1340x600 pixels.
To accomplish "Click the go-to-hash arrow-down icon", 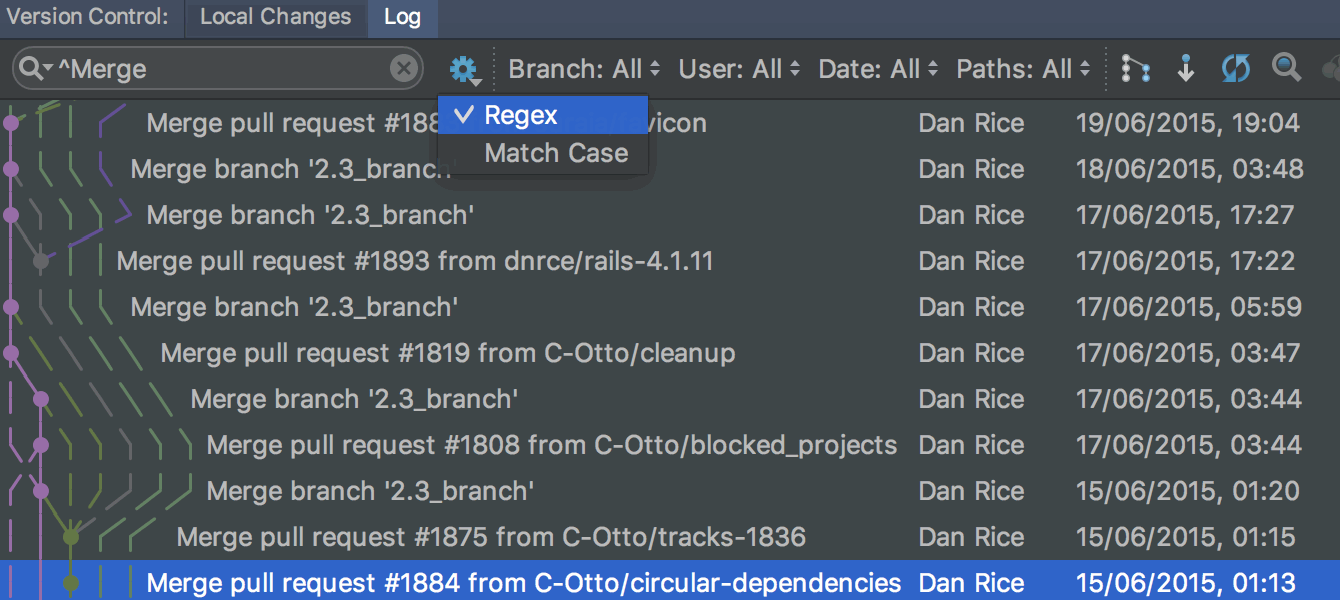I will pos(1186,69).
